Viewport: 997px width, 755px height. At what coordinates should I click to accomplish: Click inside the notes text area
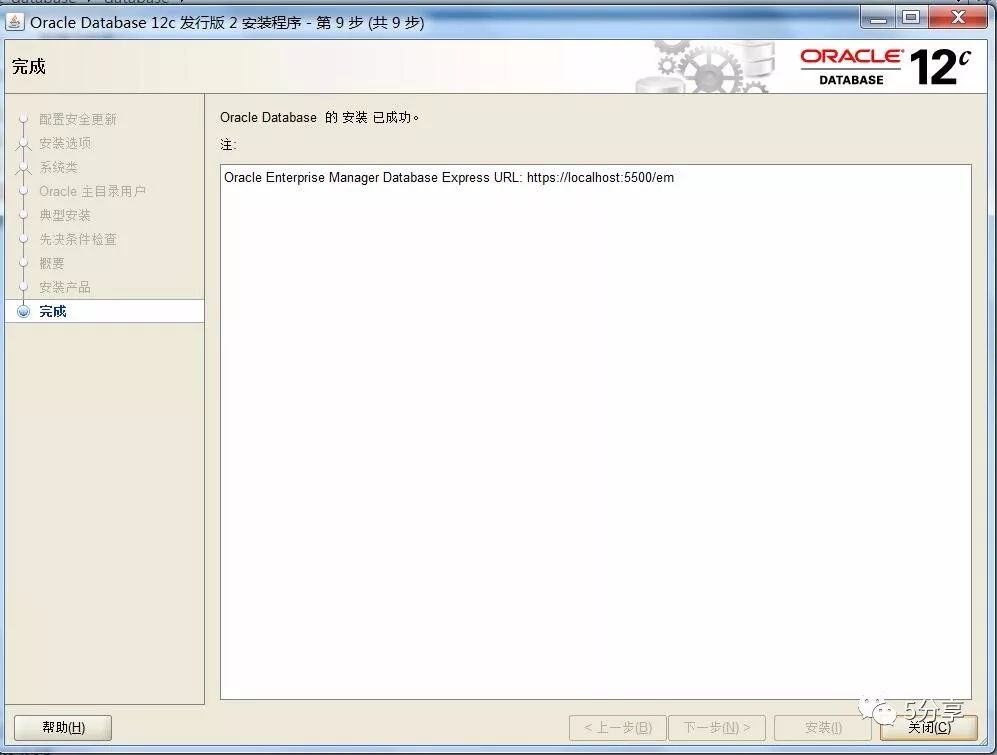point(596,433)
